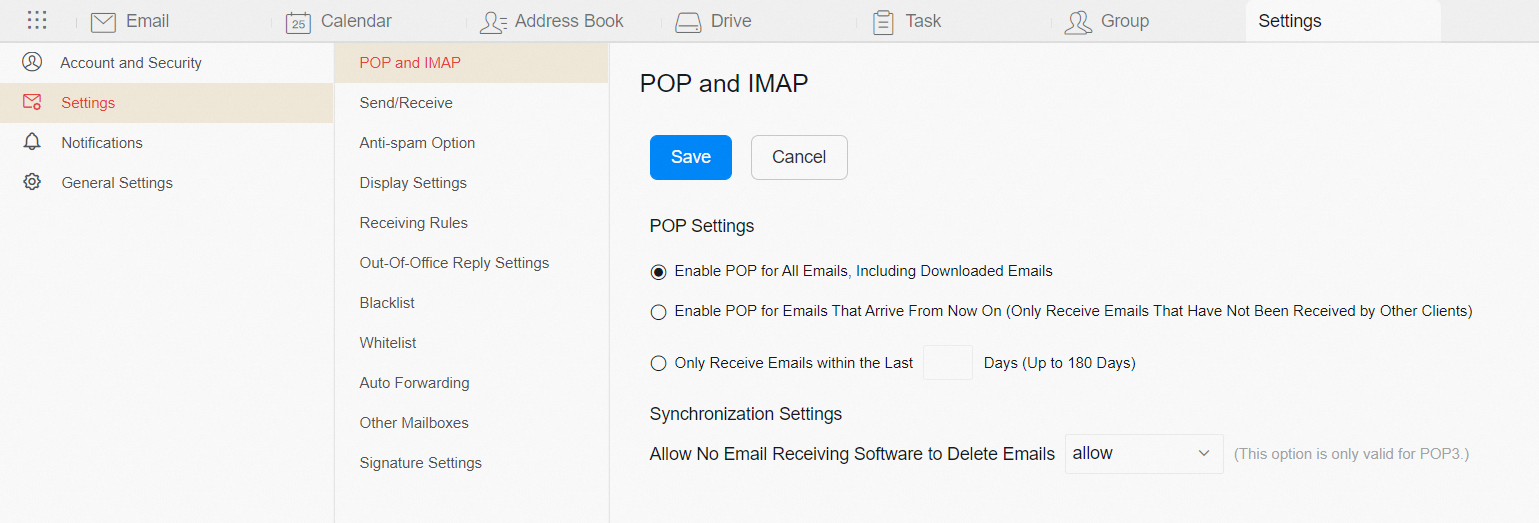Viewport: 1539px width, 523px height.
Task: Open Account and Security section
Action: tap(166, 62)
